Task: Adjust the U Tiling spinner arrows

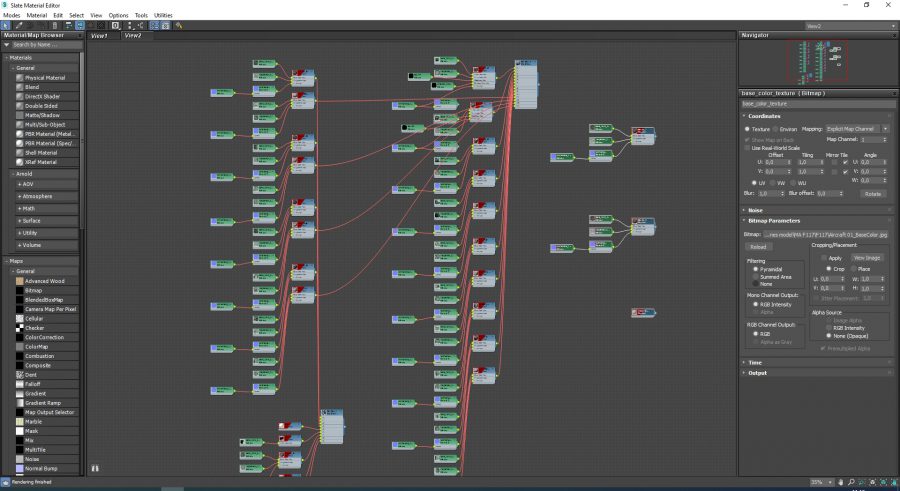Action: tap(823, 163)
